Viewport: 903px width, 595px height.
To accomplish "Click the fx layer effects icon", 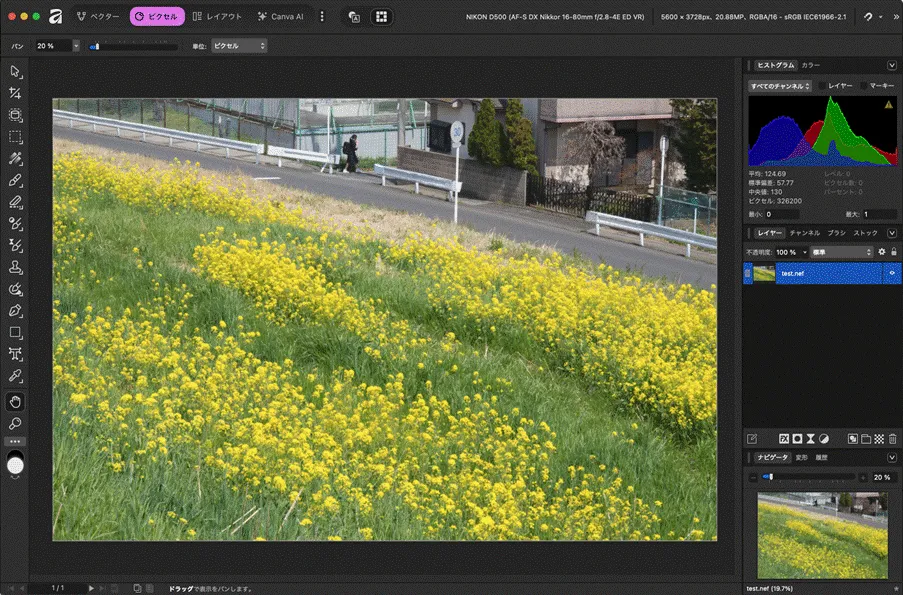I will point(784,438).
